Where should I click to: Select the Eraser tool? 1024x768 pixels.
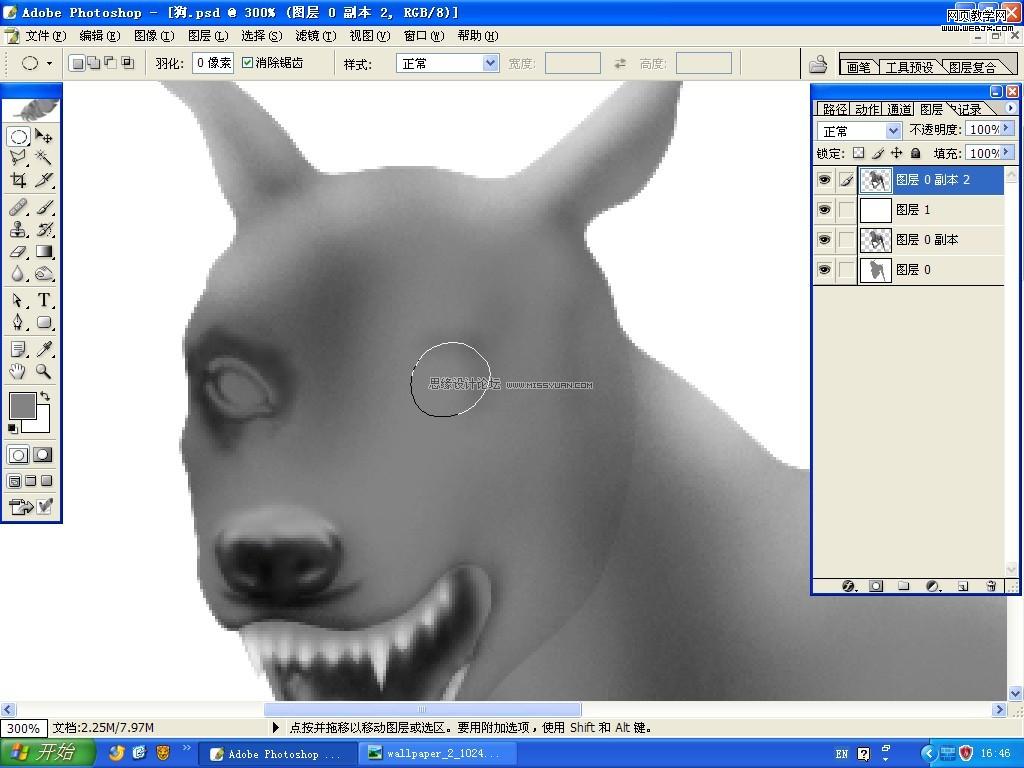pos(18,251)
